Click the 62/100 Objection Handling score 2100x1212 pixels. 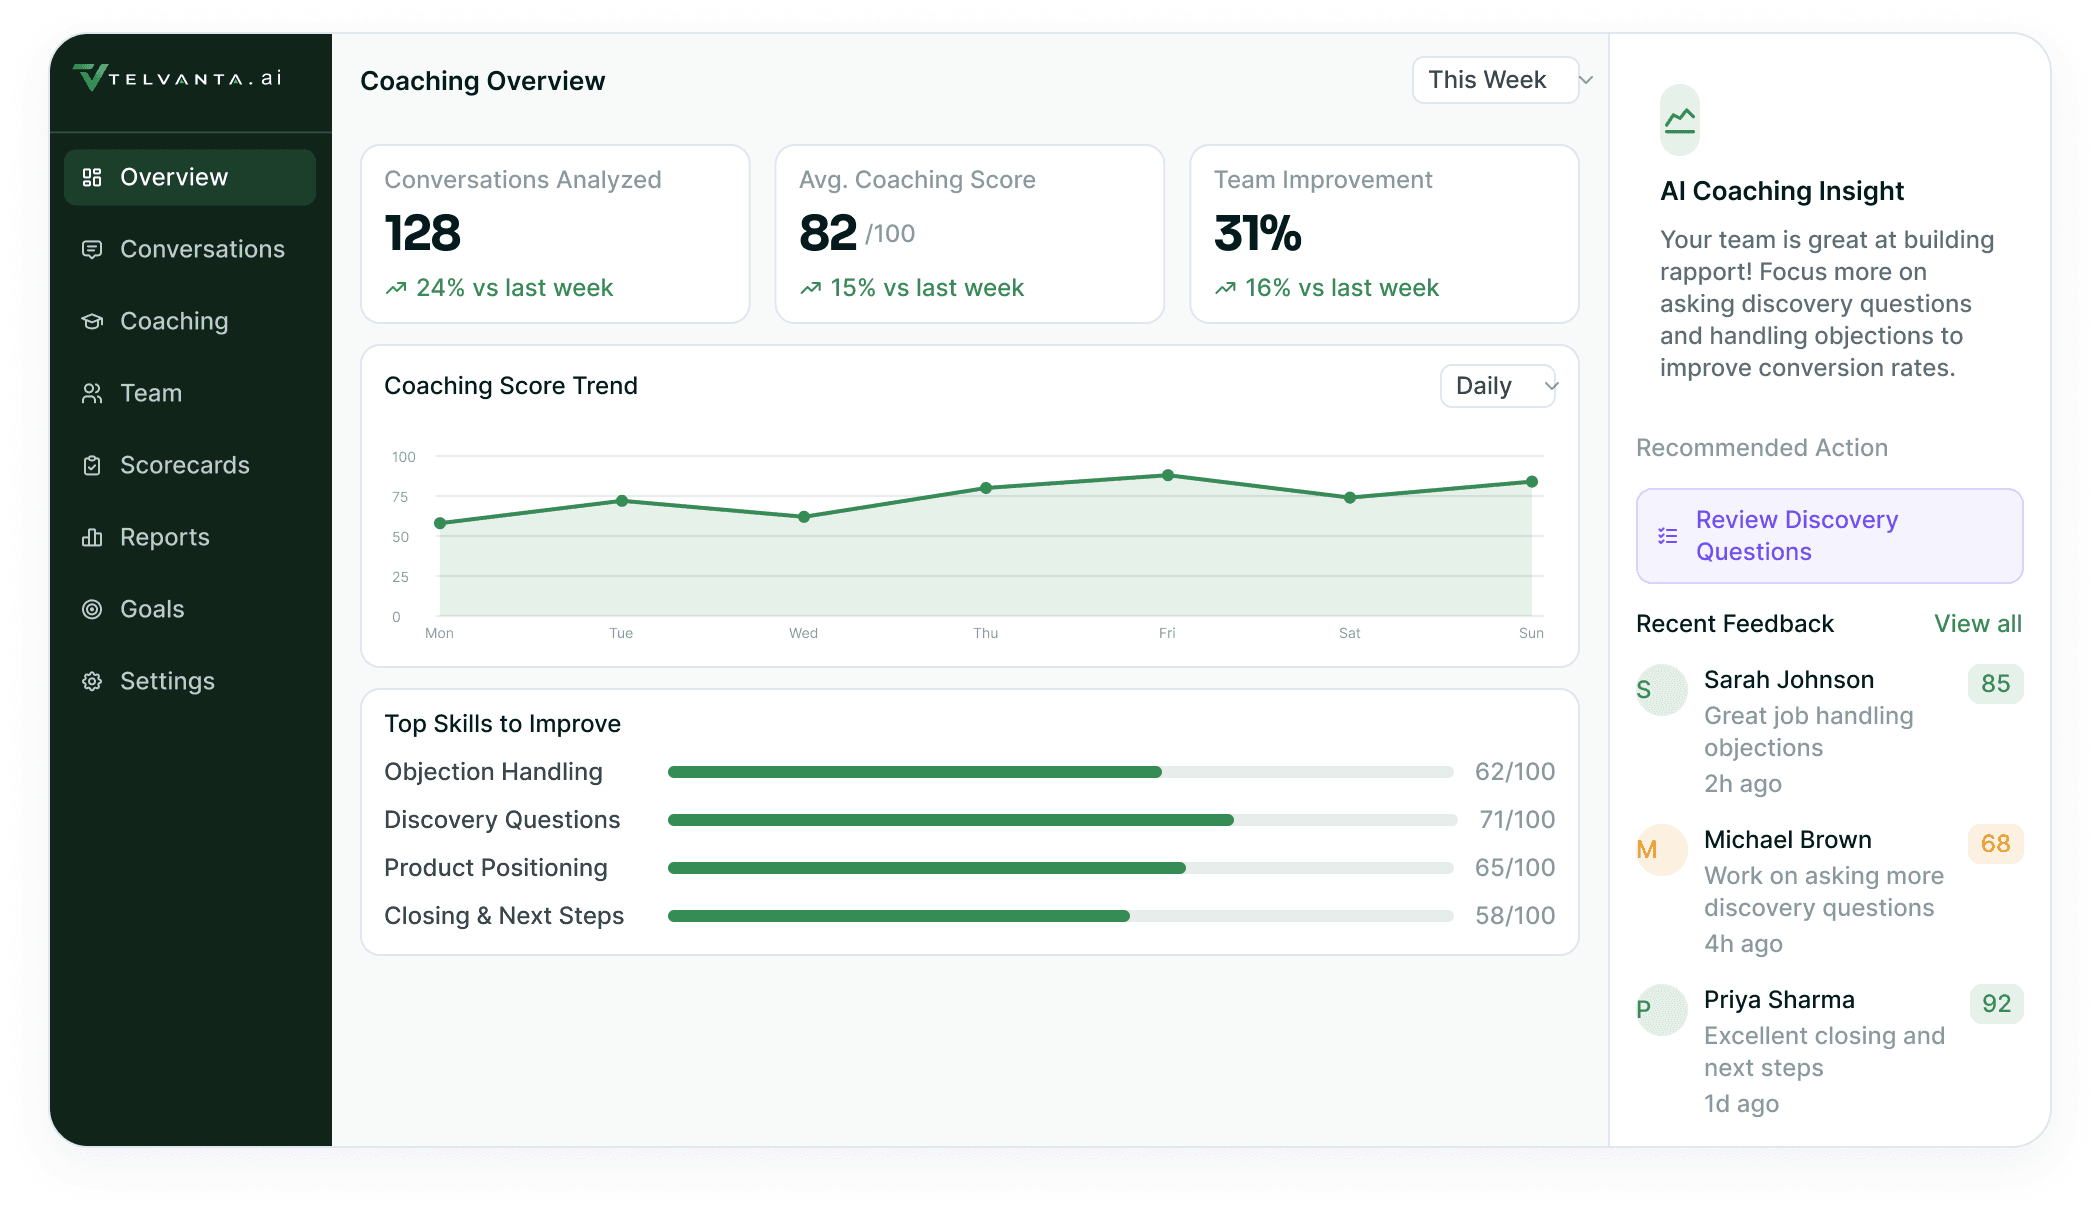[x=1515, y=772]
